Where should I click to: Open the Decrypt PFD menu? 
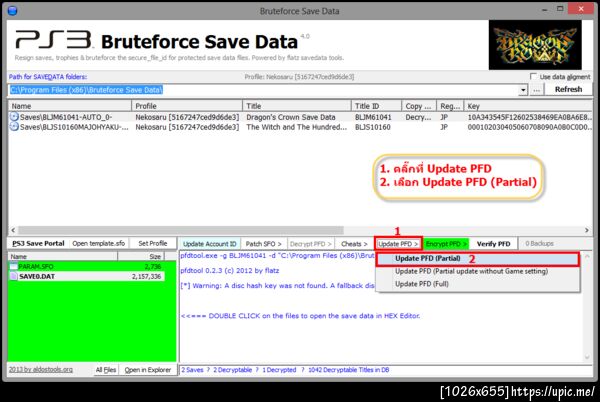pyautogui.click(x=310, y=244)
